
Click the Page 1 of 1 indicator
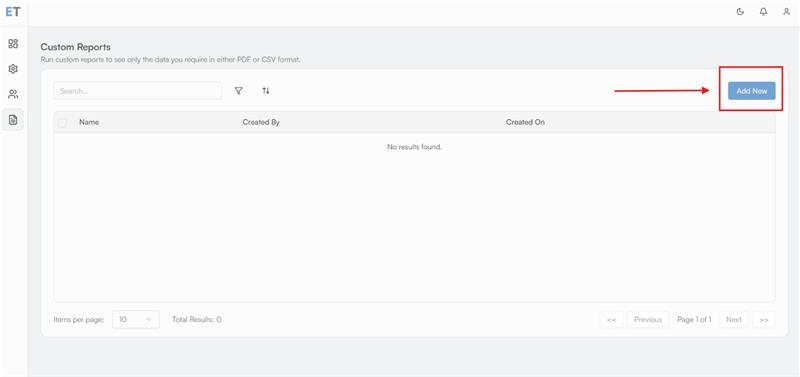(694, 319)
